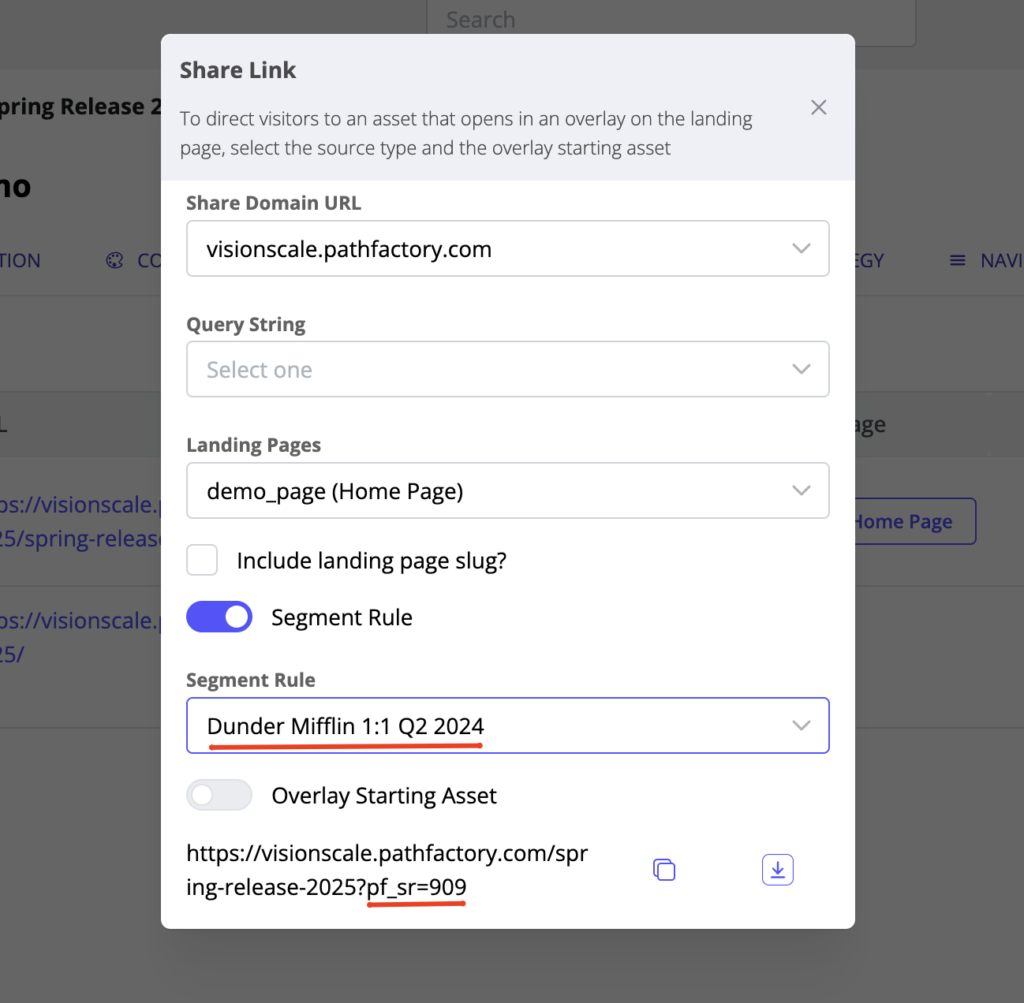The width and height of the screenshot is (1024, 1003).
Task: Click the palette icon in the background tab
Action: 114,261
